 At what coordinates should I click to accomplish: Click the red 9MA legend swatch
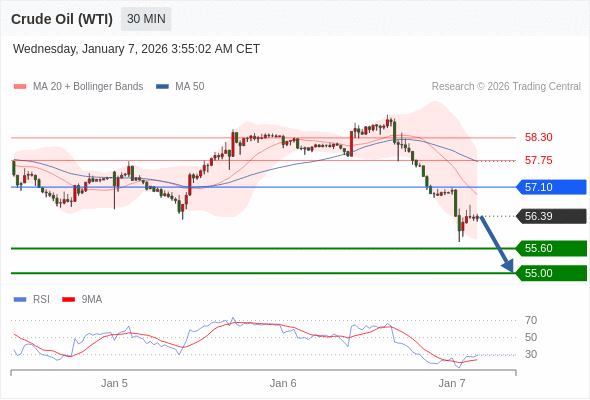(x=68, y=300)
